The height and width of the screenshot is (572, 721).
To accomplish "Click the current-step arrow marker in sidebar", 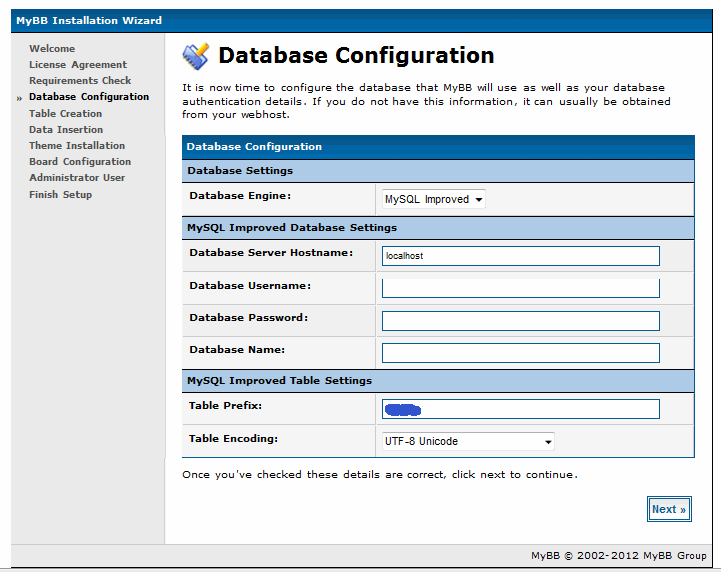I will click(19, 98).
